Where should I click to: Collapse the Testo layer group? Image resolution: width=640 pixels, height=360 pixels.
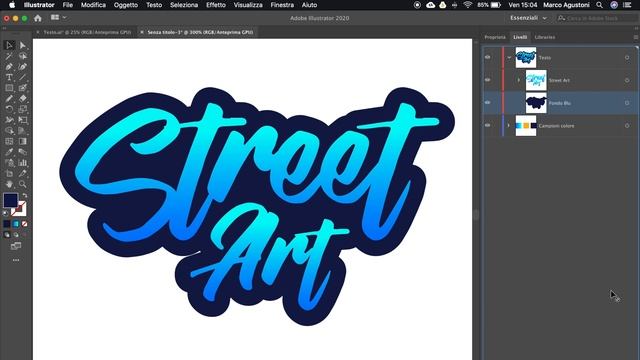click(x=509, y=58)
